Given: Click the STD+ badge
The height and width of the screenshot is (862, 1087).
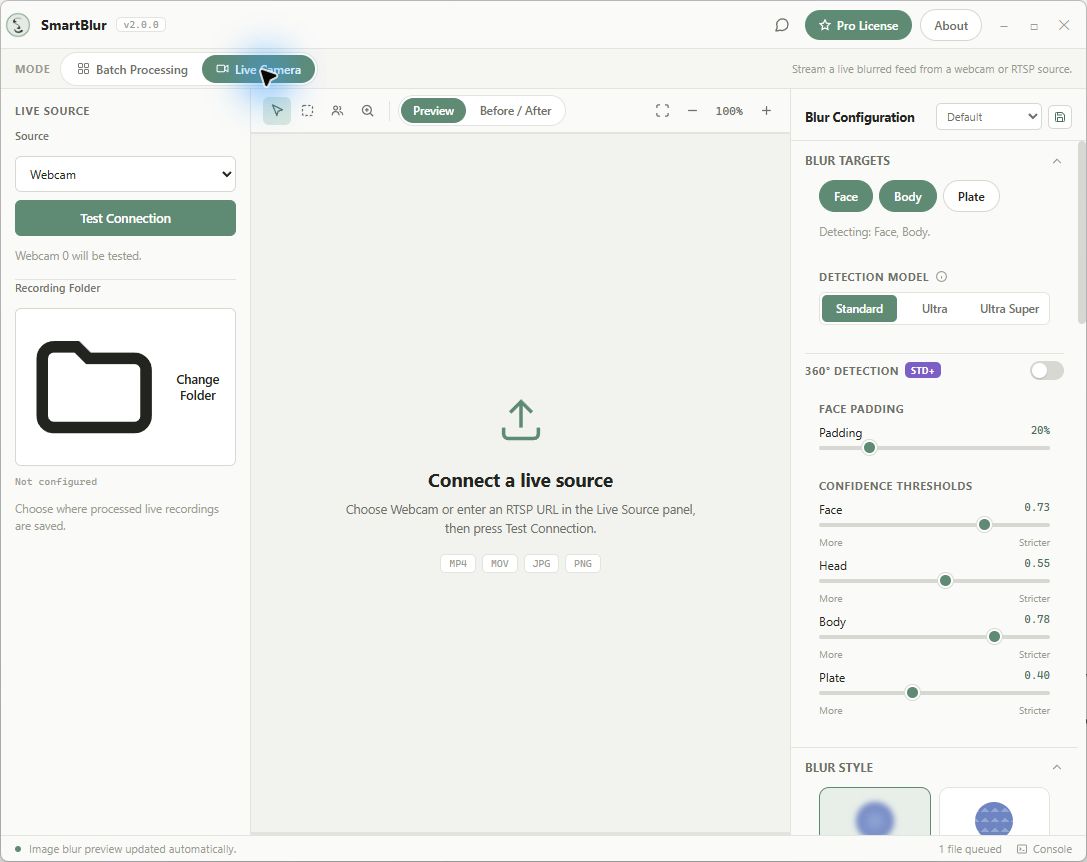Looking at the screenshot, I should point(923,370).
